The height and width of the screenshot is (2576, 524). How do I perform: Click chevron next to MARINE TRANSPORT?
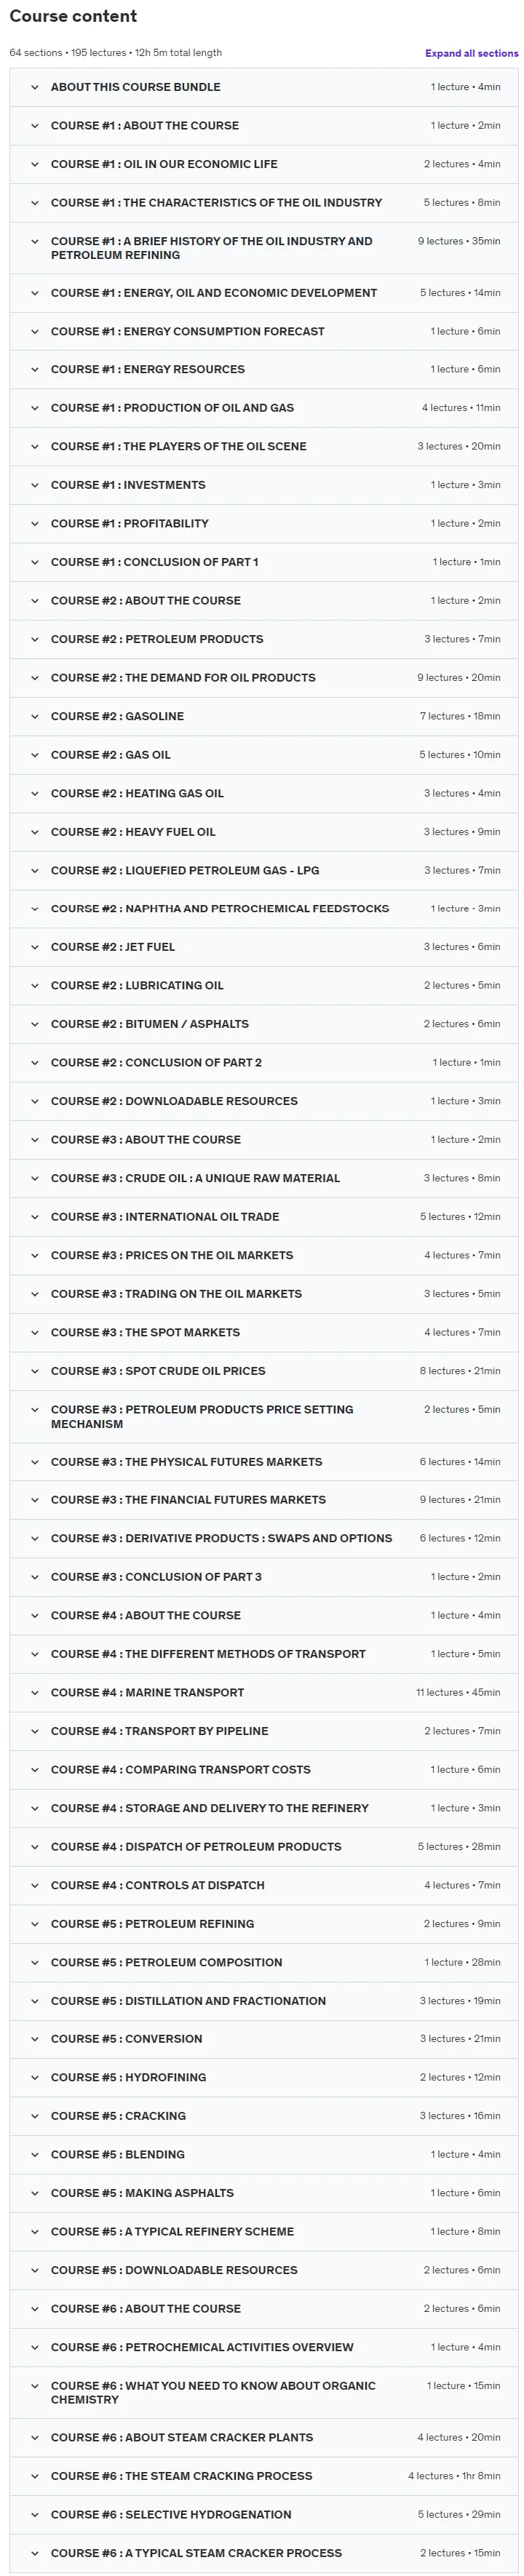point(35,1692)
